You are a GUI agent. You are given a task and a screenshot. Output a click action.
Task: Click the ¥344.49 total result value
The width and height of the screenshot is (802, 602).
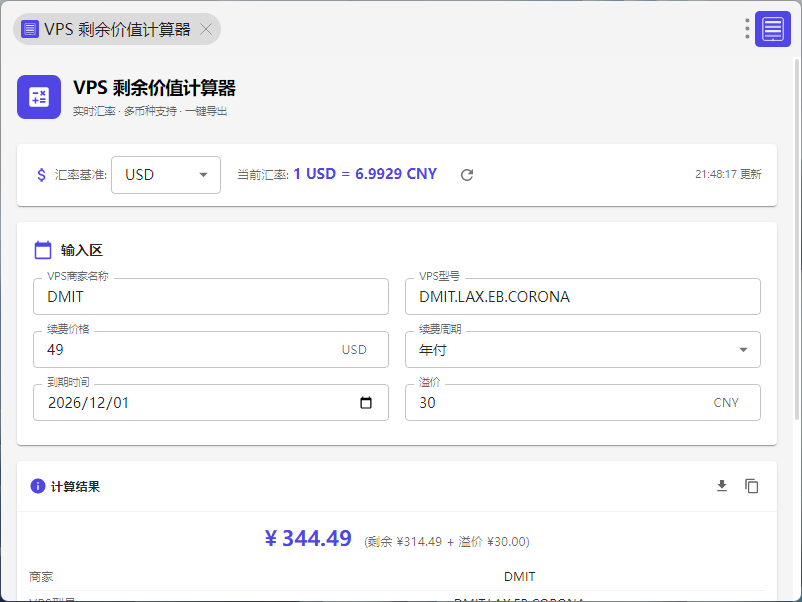click(308, 539)
